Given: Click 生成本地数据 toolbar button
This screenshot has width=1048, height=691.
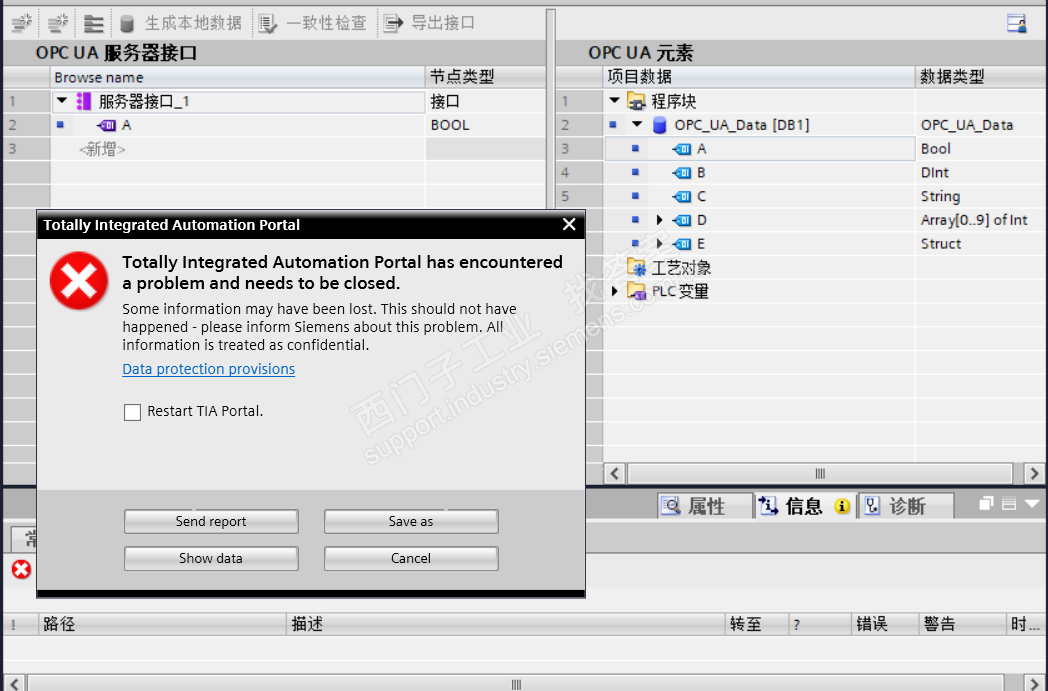Looking at the screenshot, I should click(180, 23).
